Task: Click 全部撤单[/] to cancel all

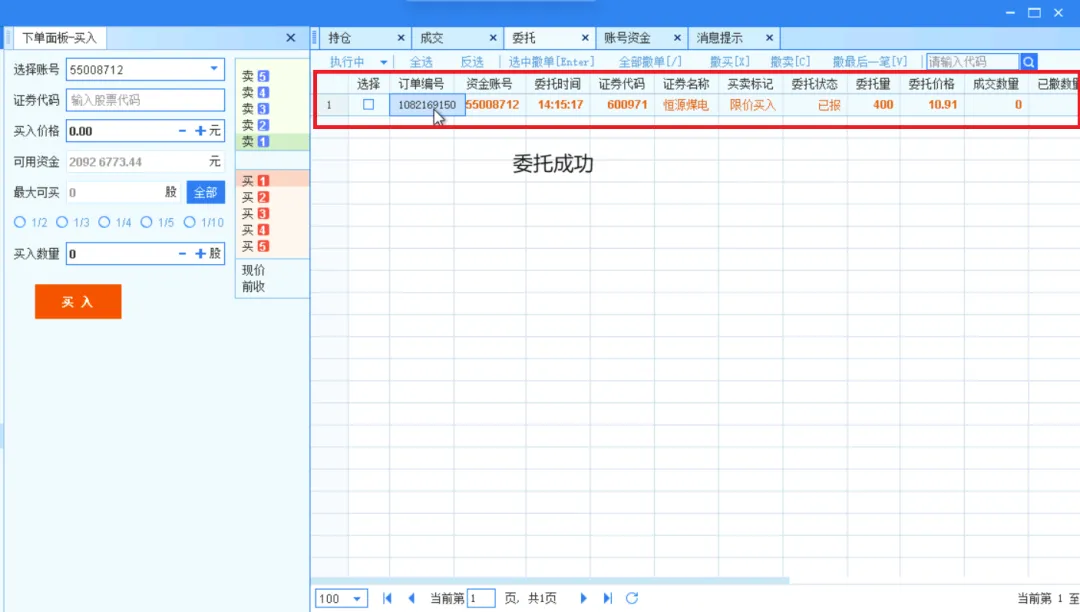Action: [x=650, y=62]
